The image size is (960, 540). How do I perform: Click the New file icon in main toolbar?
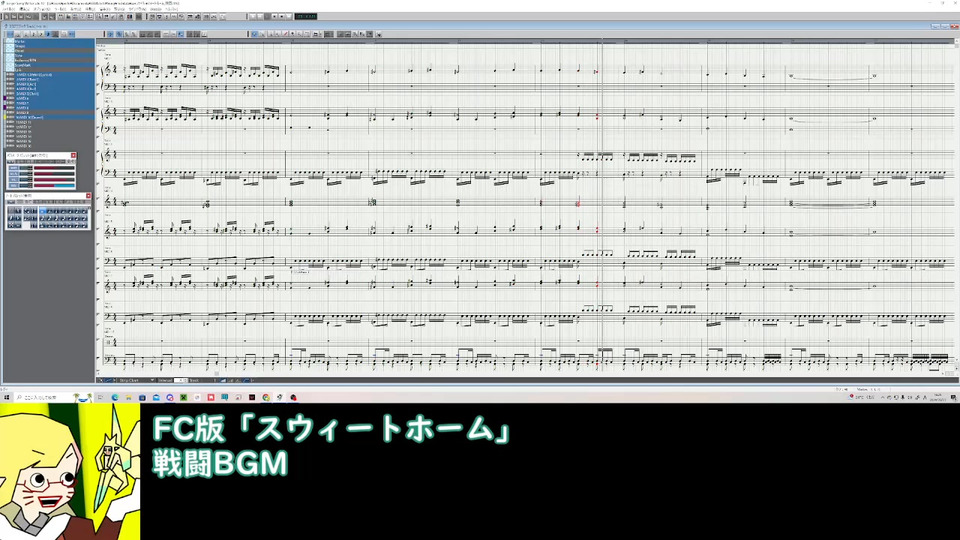(7, 17)
